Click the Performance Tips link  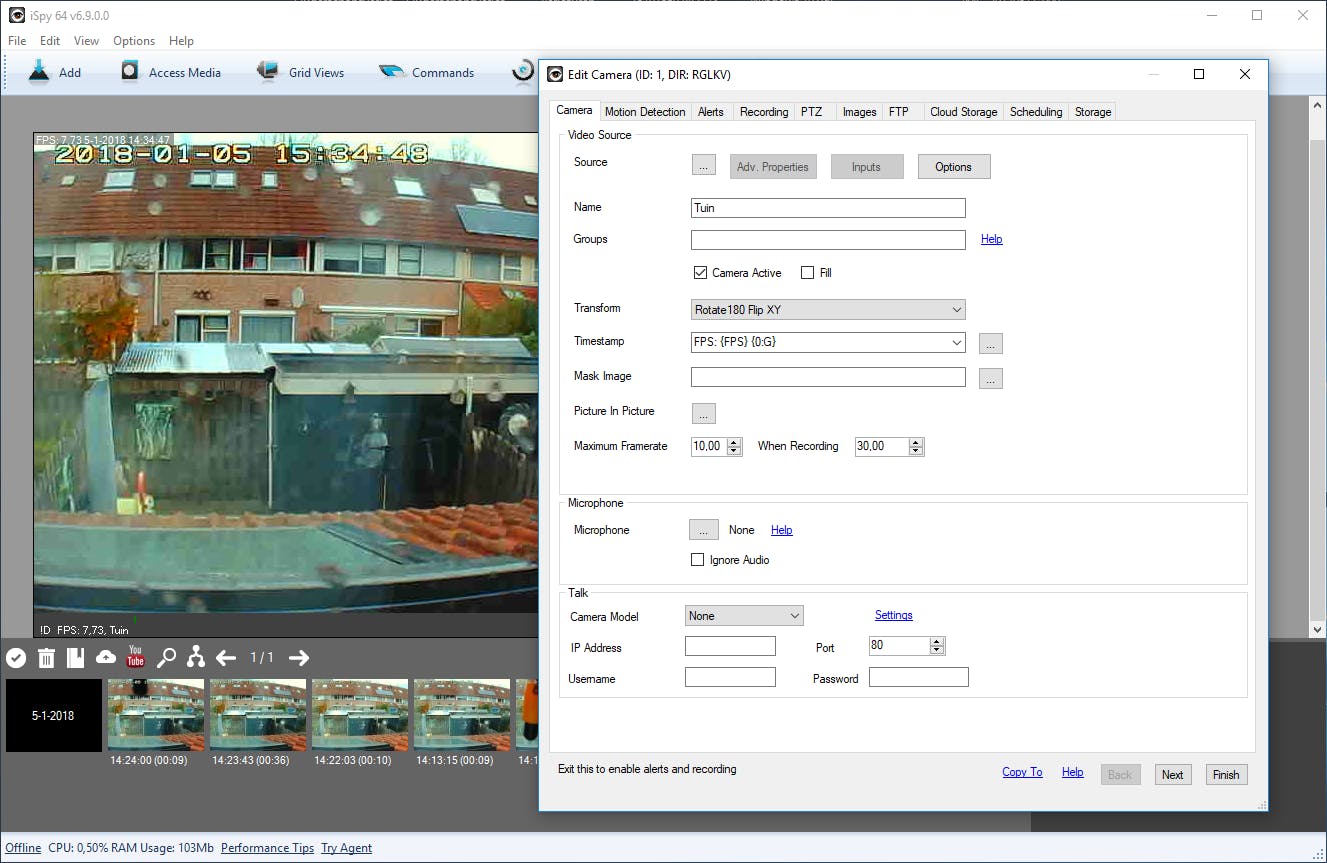(x=267, y=848)
